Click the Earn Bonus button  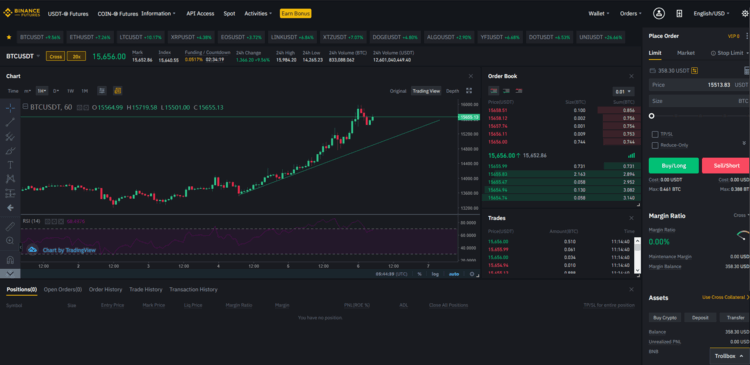point(296,13)
